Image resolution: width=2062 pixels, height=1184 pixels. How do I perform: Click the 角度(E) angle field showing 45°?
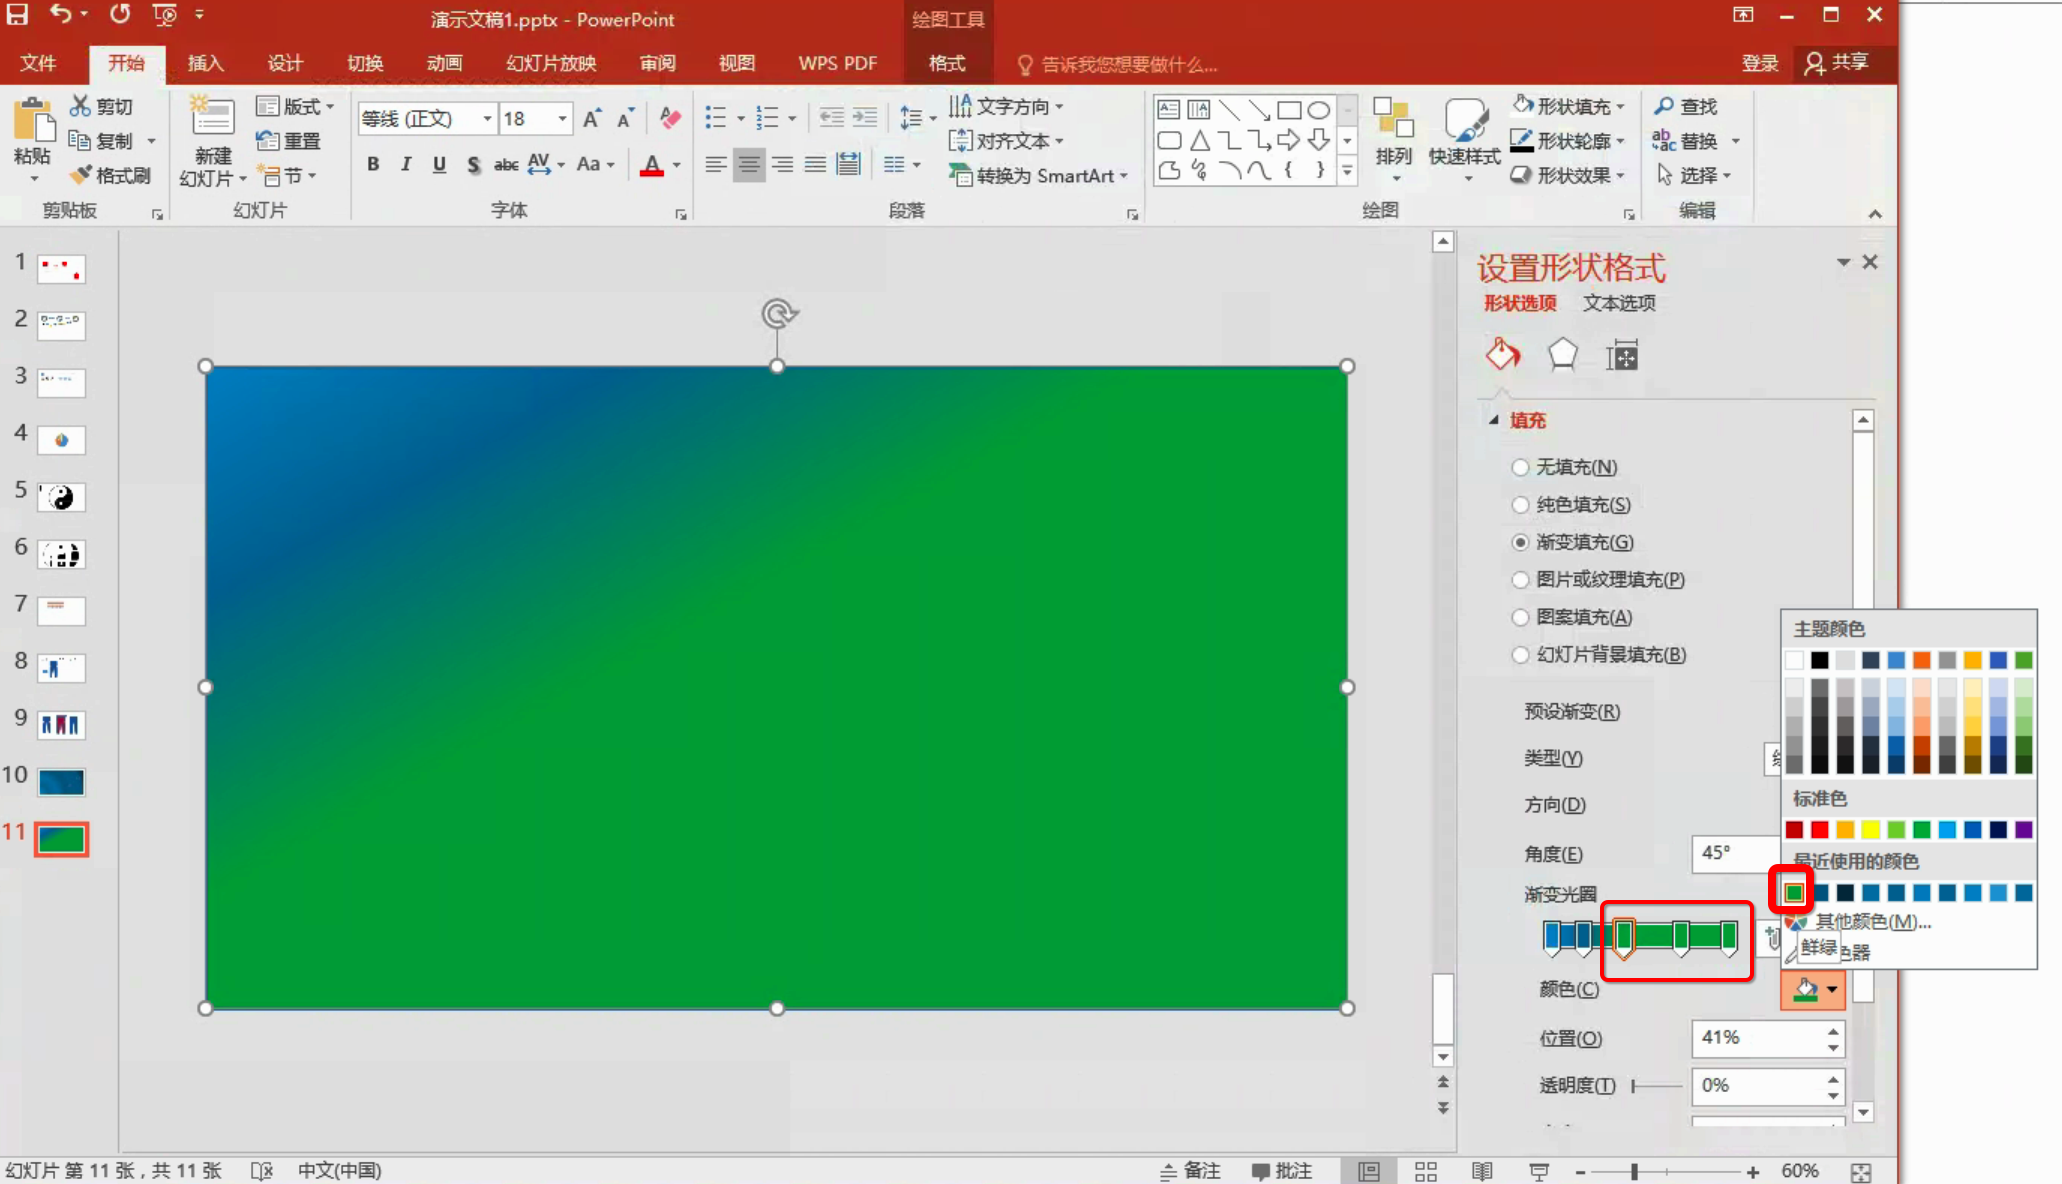click(x=1735, y=853)
